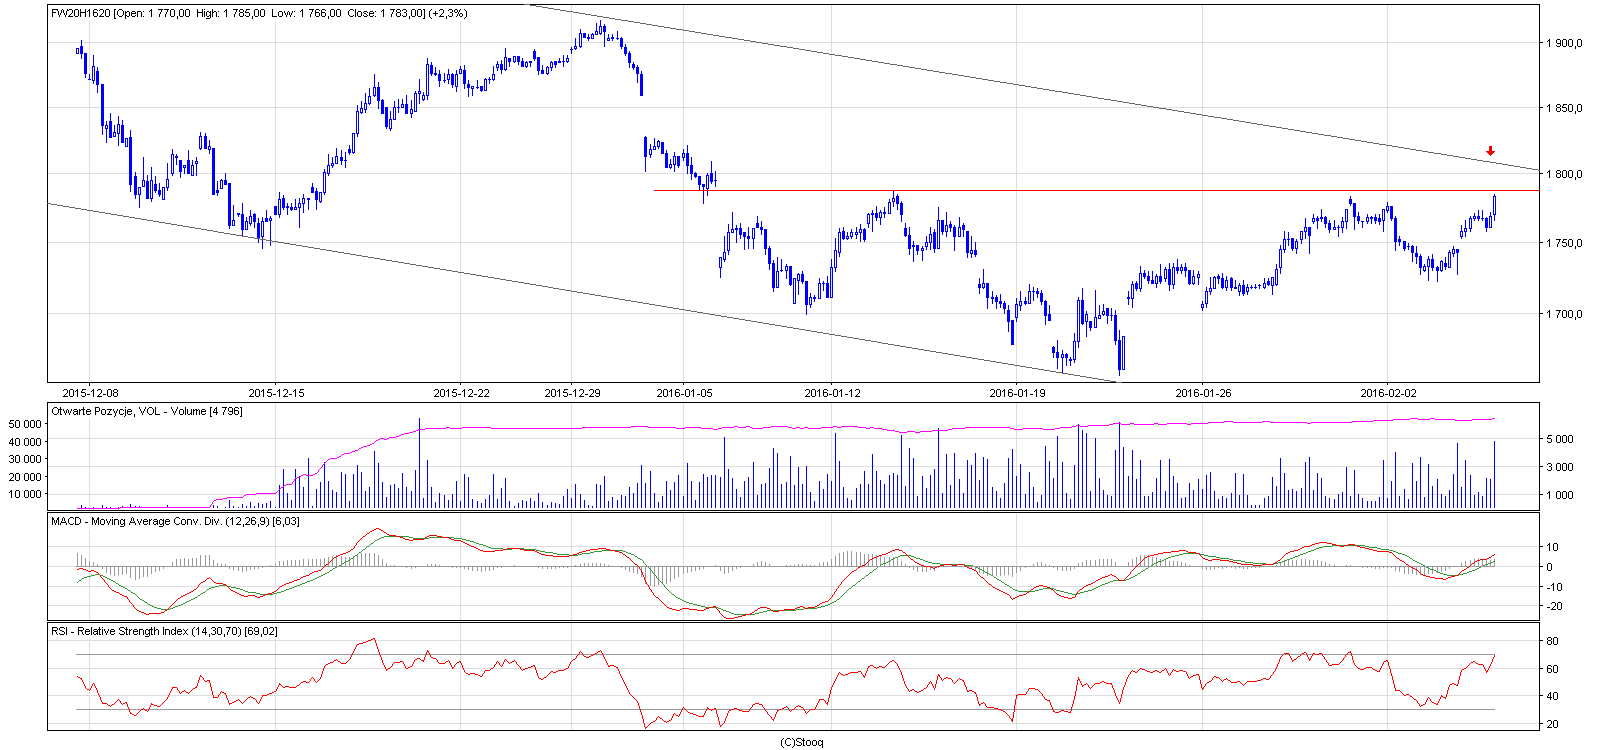Select the 3 000 volume axis label

click(1561, 467)
